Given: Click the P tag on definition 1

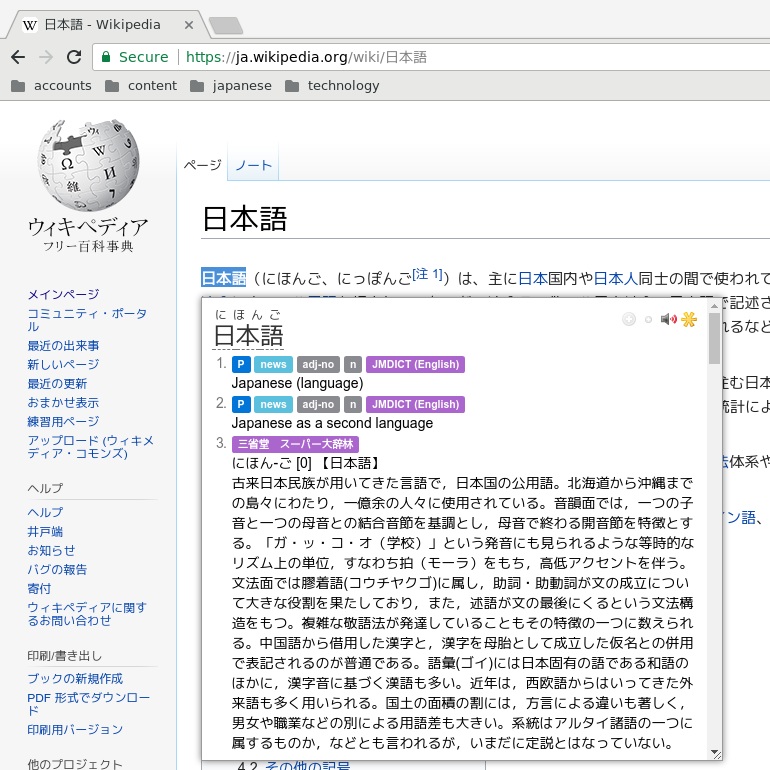Looking at the screenshot, I should 241,364.
